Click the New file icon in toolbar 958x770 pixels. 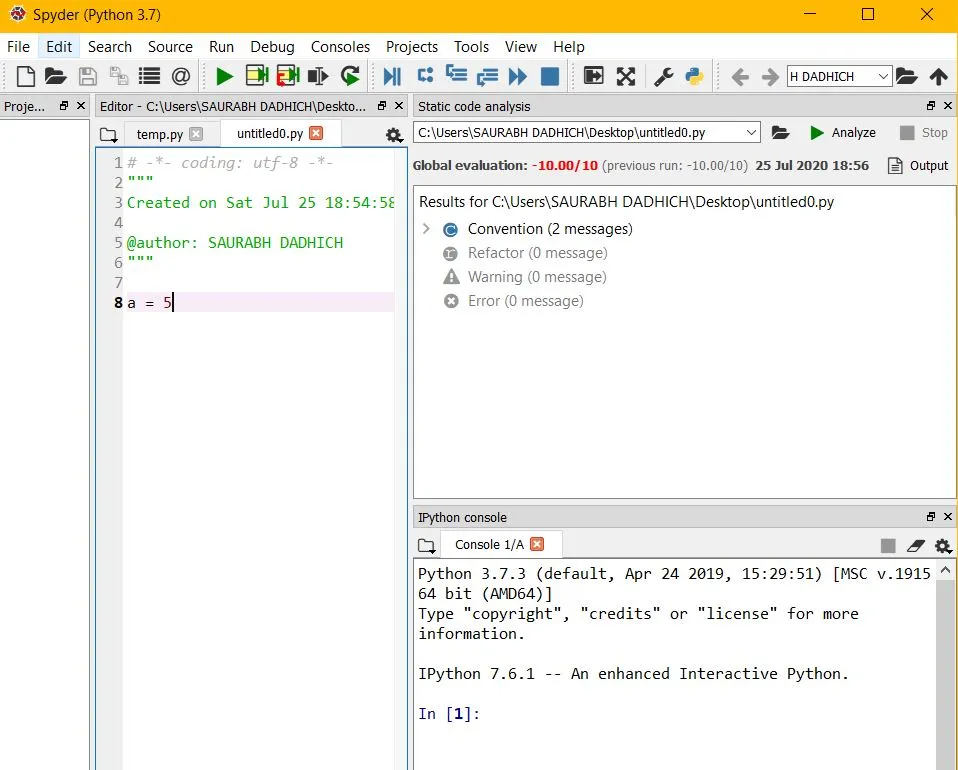point(26,76)
